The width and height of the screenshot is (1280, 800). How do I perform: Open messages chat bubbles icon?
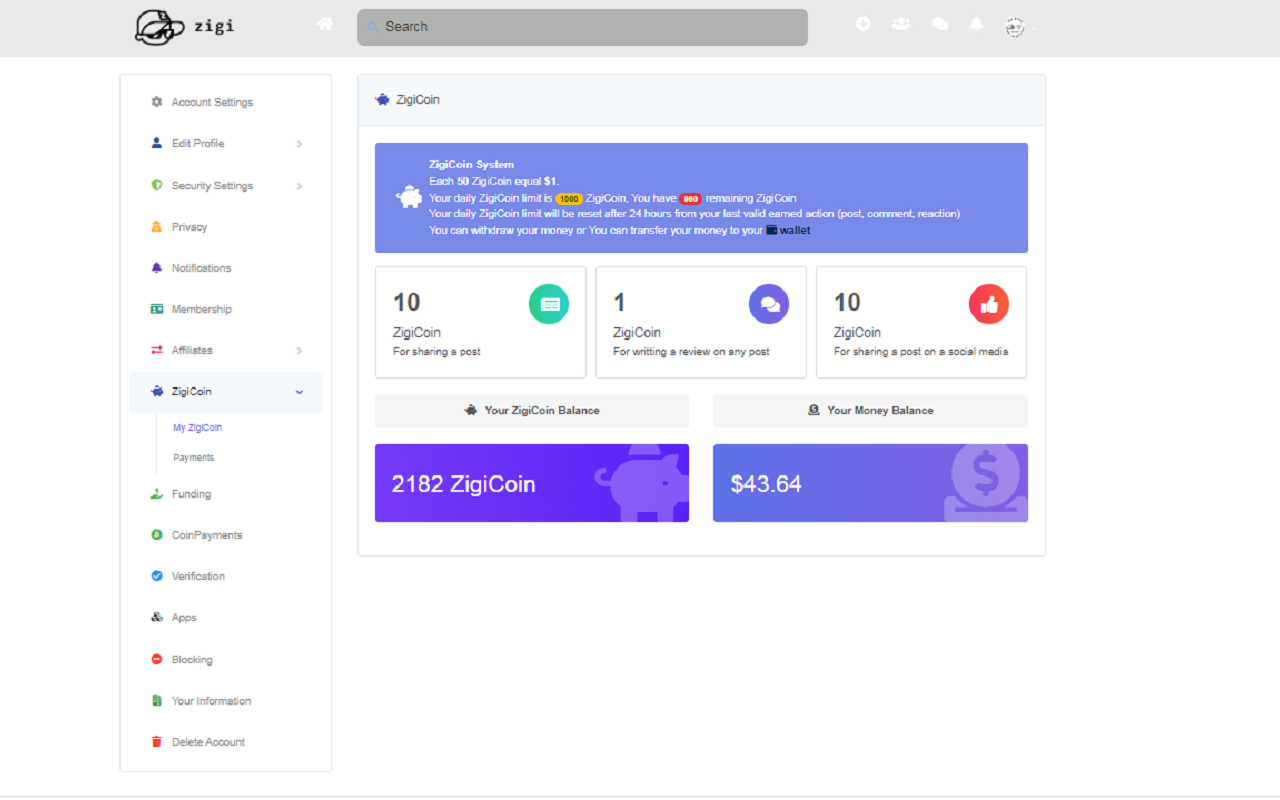940,24
